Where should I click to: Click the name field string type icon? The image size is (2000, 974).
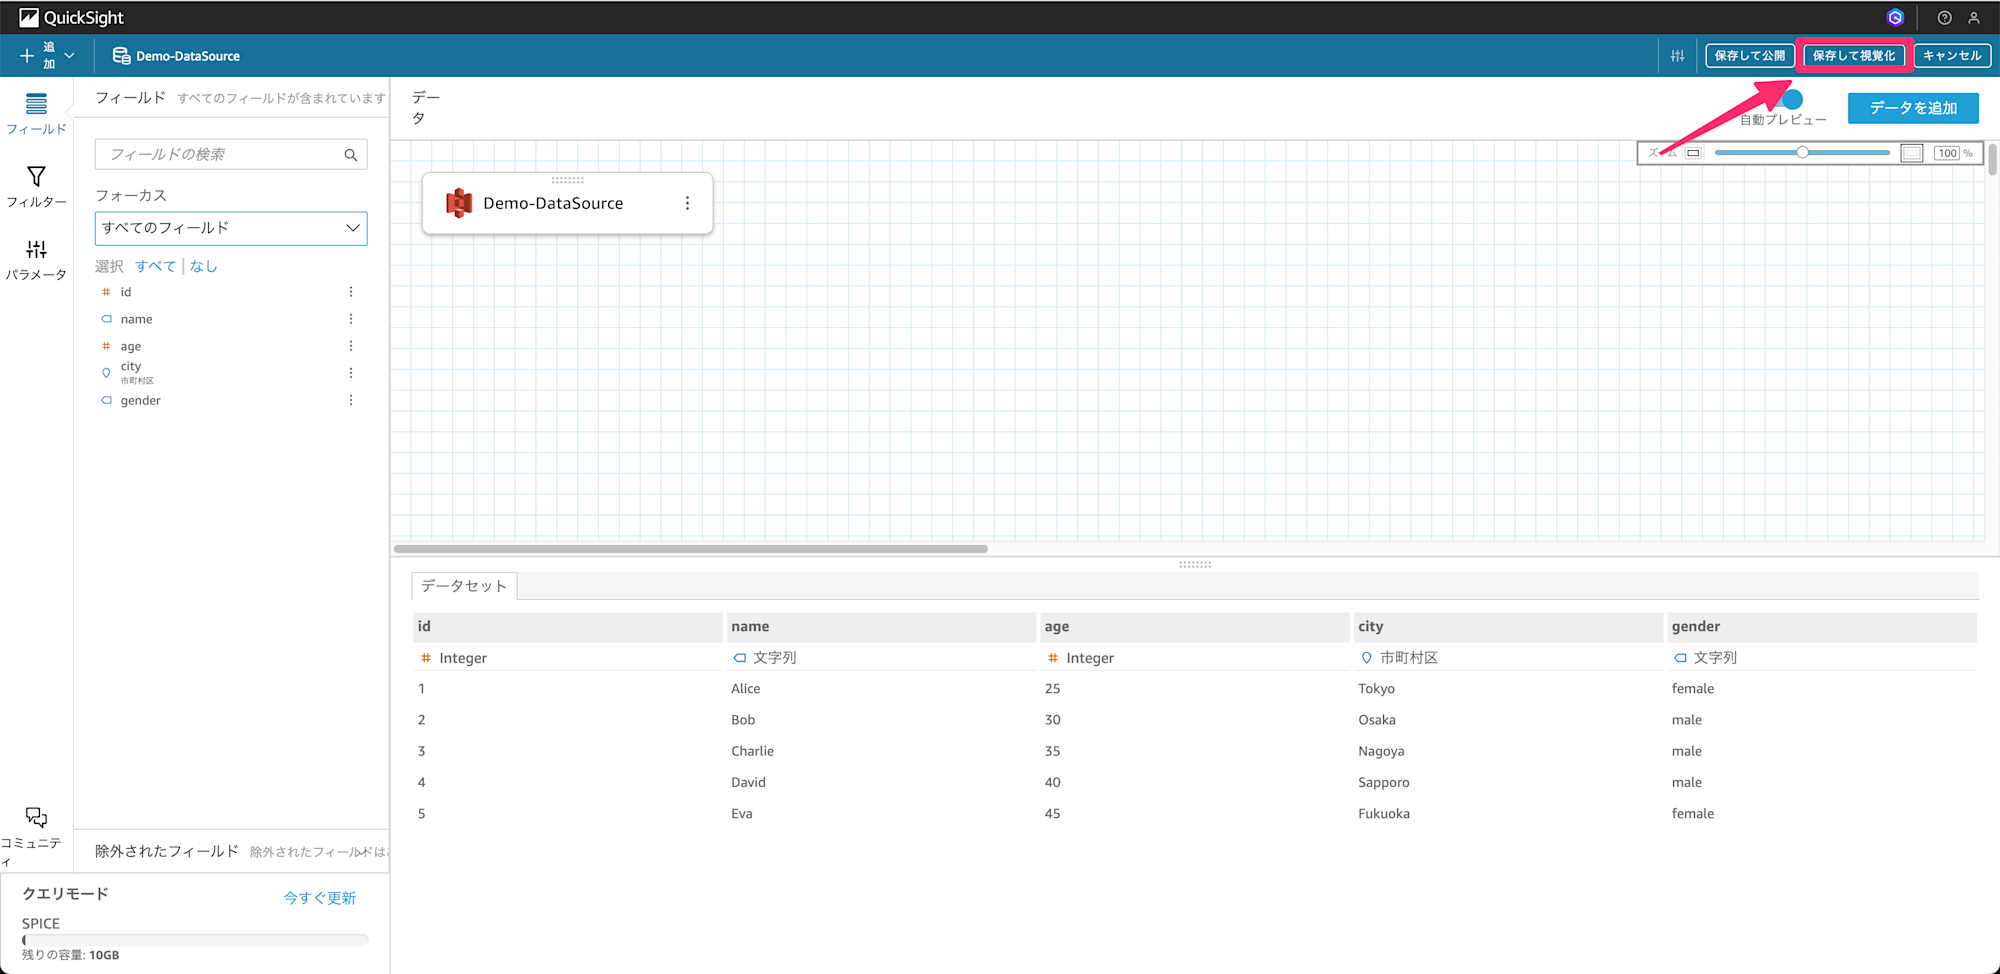point(106,319)
